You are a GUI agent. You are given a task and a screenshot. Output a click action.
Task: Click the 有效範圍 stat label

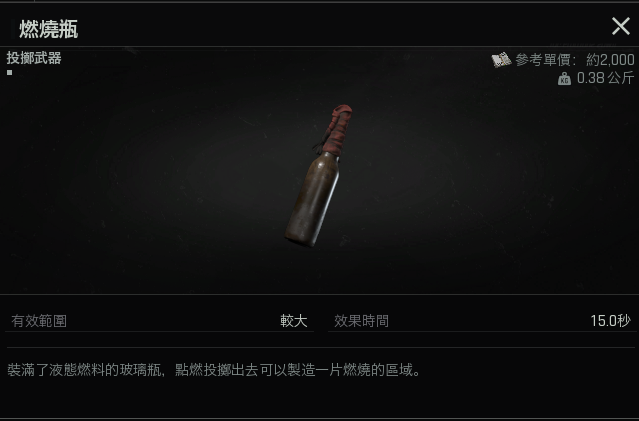(39, 321)
